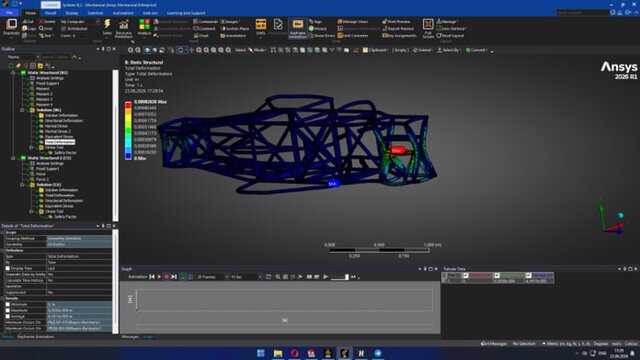Screen dimensions: 640x360
Task: Toggle the green Maximum column checkbox in Tabular Data
Action: [x=497, y=276]
